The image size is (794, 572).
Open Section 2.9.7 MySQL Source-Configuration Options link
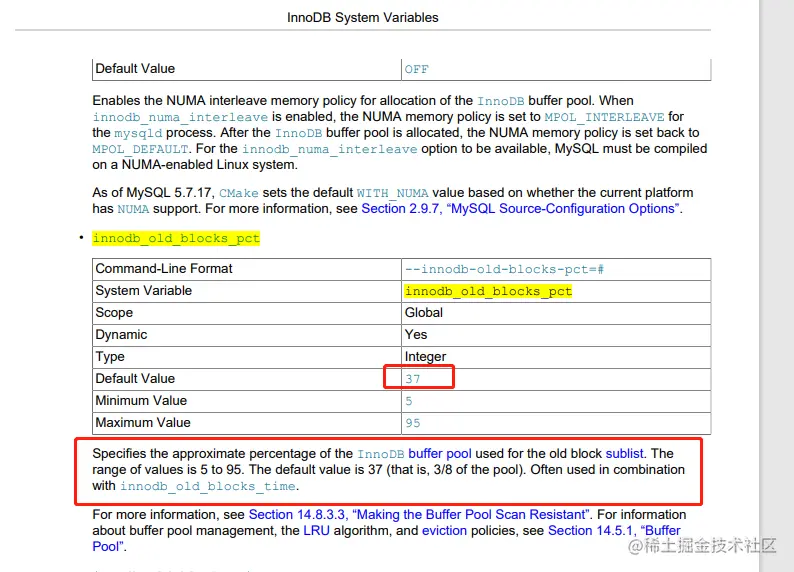coord(520,209)
